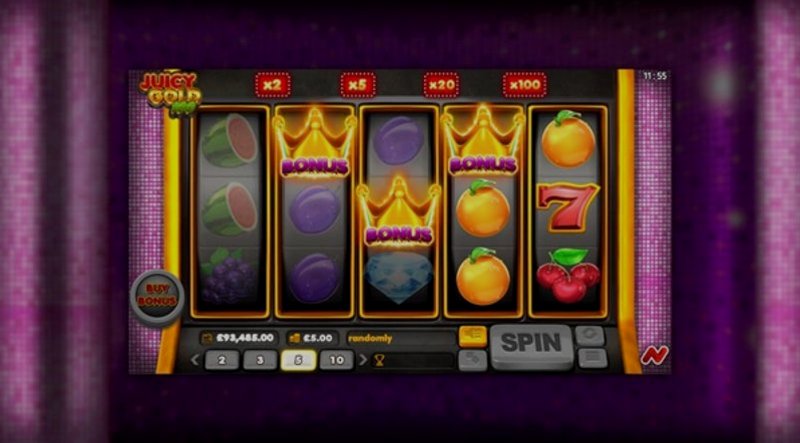Click the SPIN button
This screenshot has height=443, width=800.
(531, 347)
